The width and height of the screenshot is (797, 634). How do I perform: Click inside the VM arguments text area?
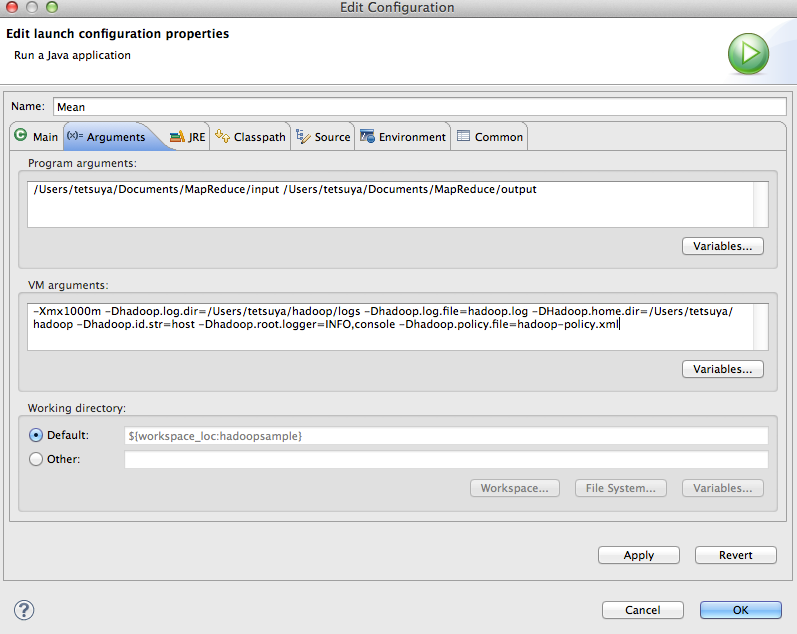[390, 327]
